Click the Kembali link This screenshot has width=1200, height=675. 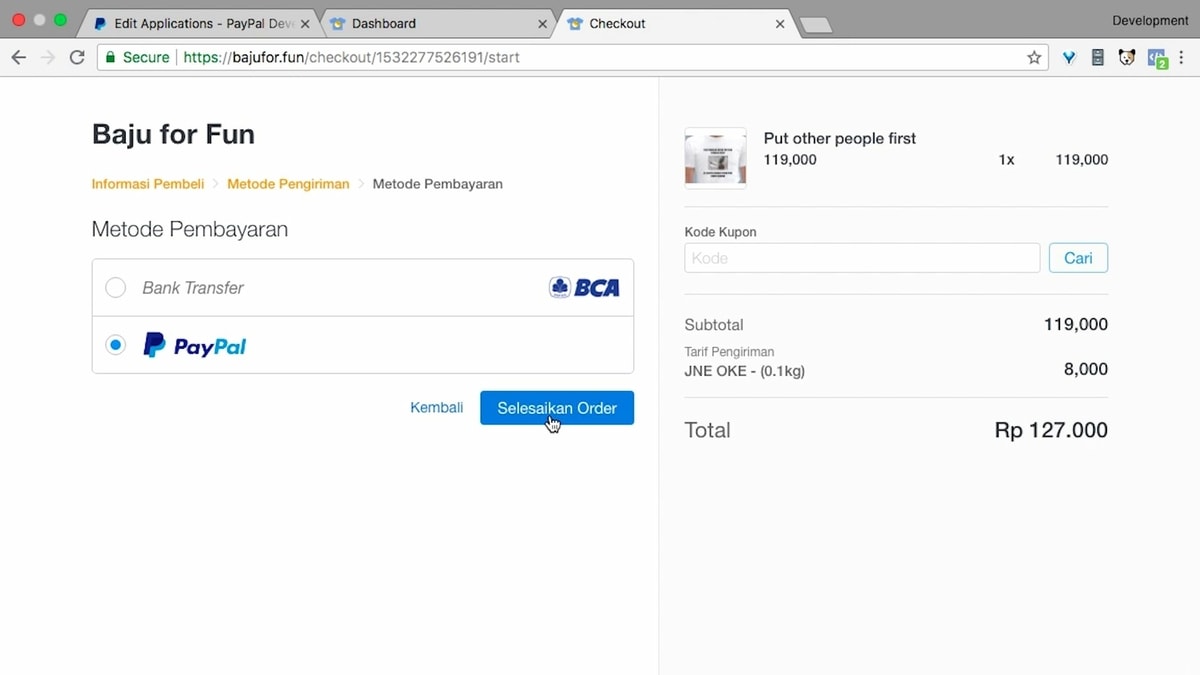click(x=437, y=408)
